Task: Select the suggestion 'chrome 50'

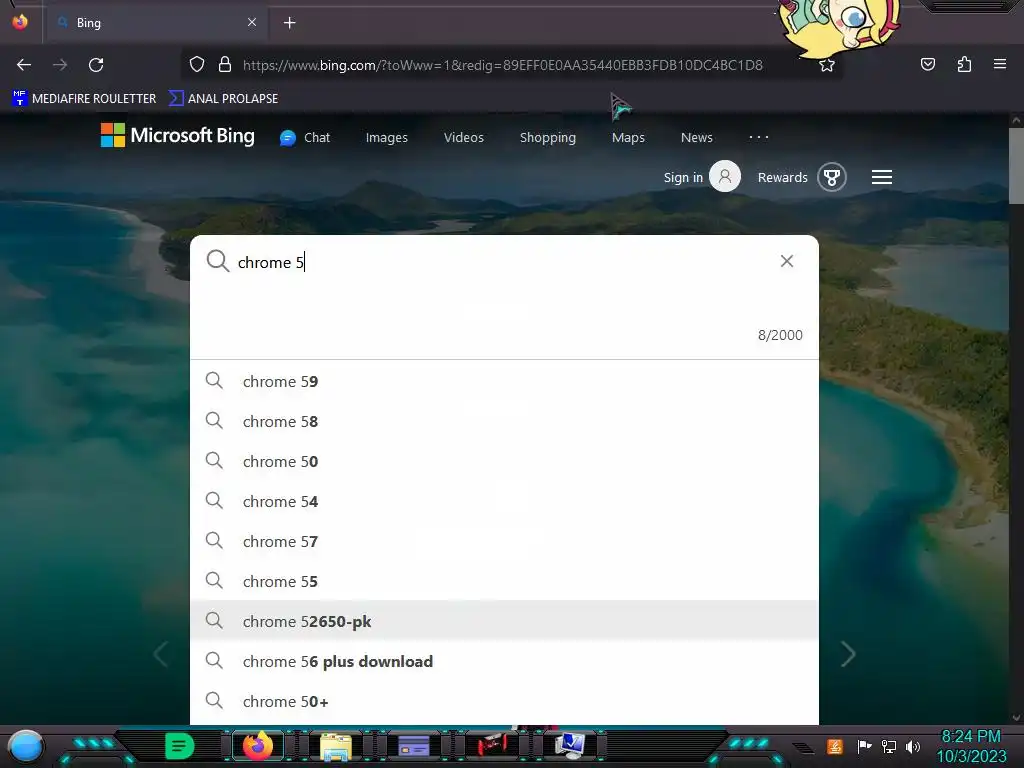Action: pos(504,461)
